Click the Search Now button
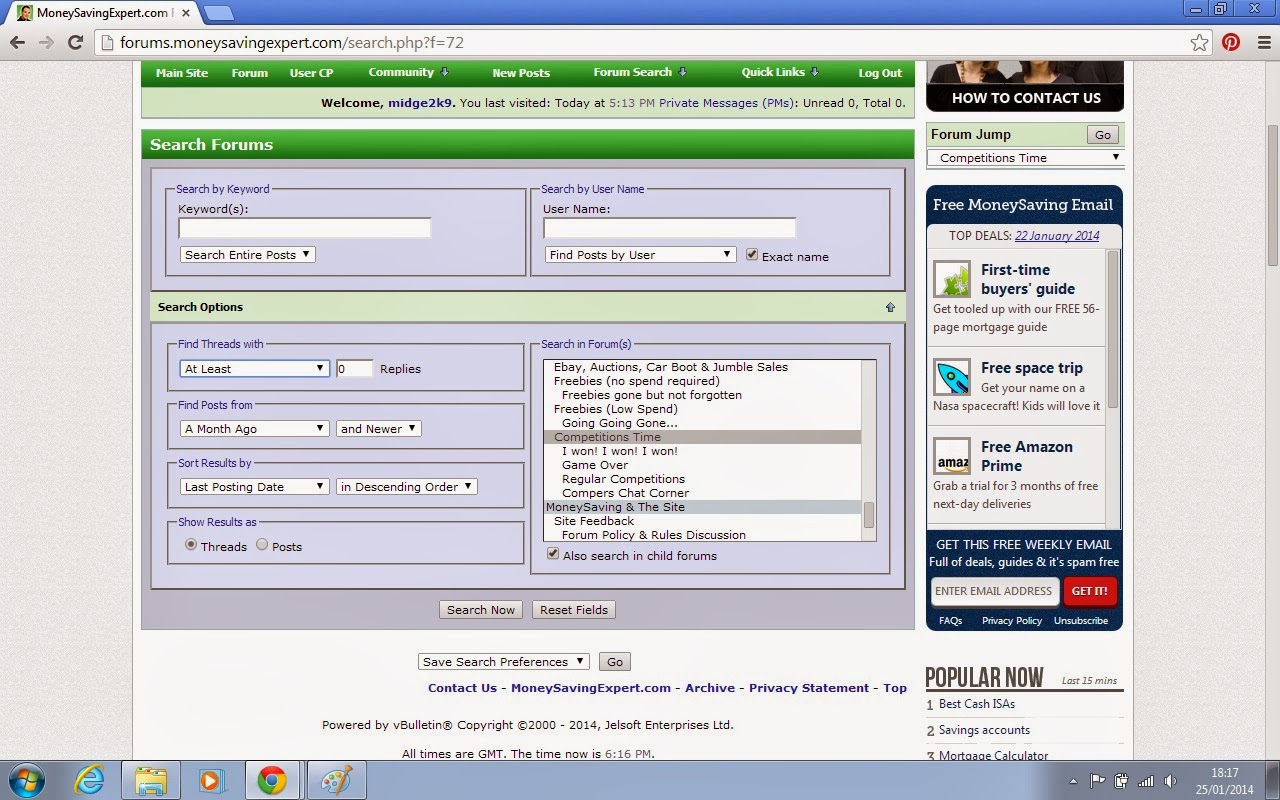Screen dimensions: 1280x800 (x=481, y=610)
